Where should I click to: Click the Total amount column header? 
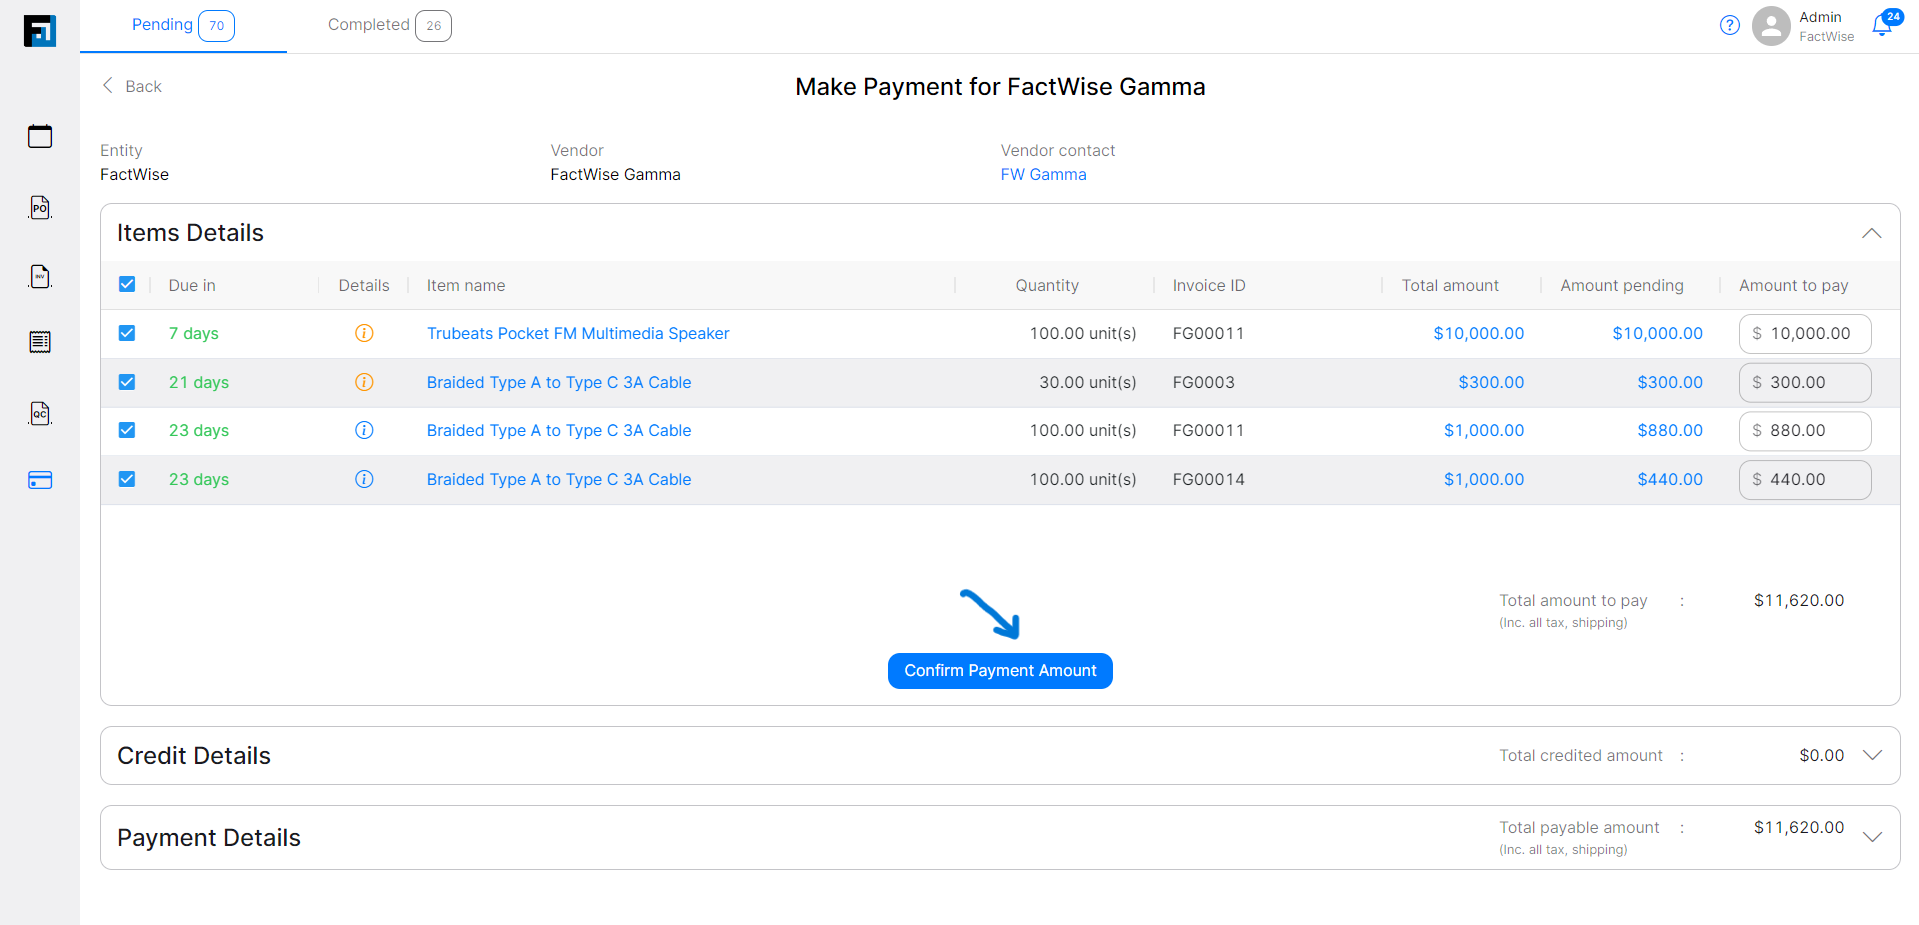pos(1450,285)
